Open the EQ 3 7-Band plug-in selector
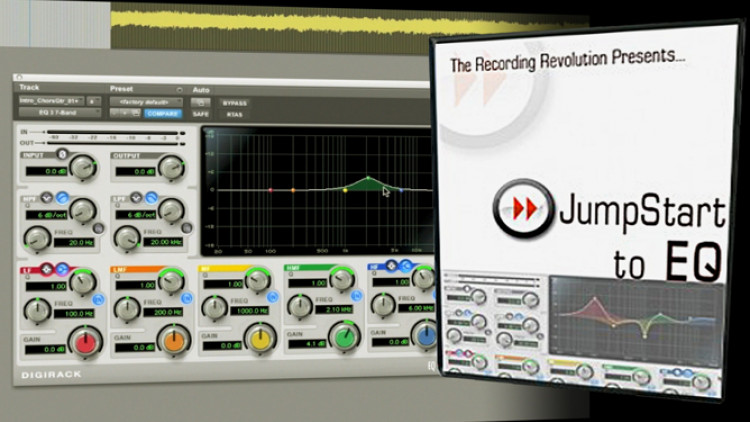The width and height of the screenshot is (750, 422). point(60,112)
